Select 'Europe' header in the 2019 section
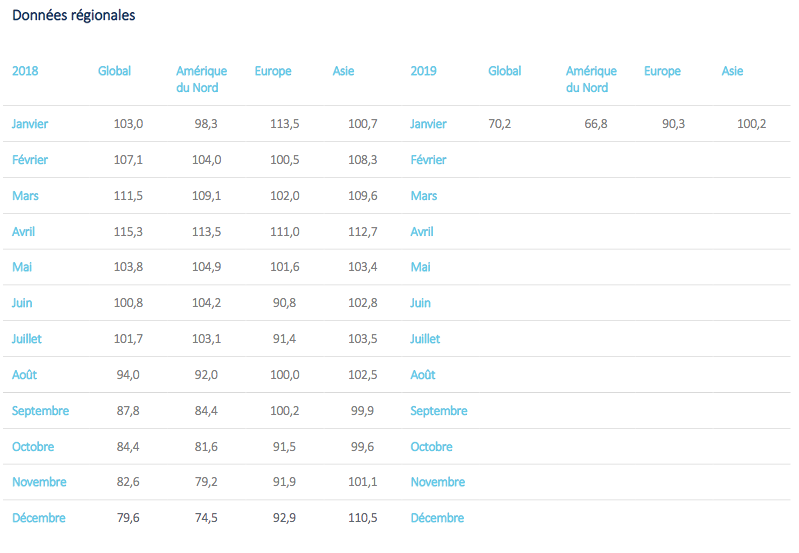799x553 pixels. click(x=662, y=71)
